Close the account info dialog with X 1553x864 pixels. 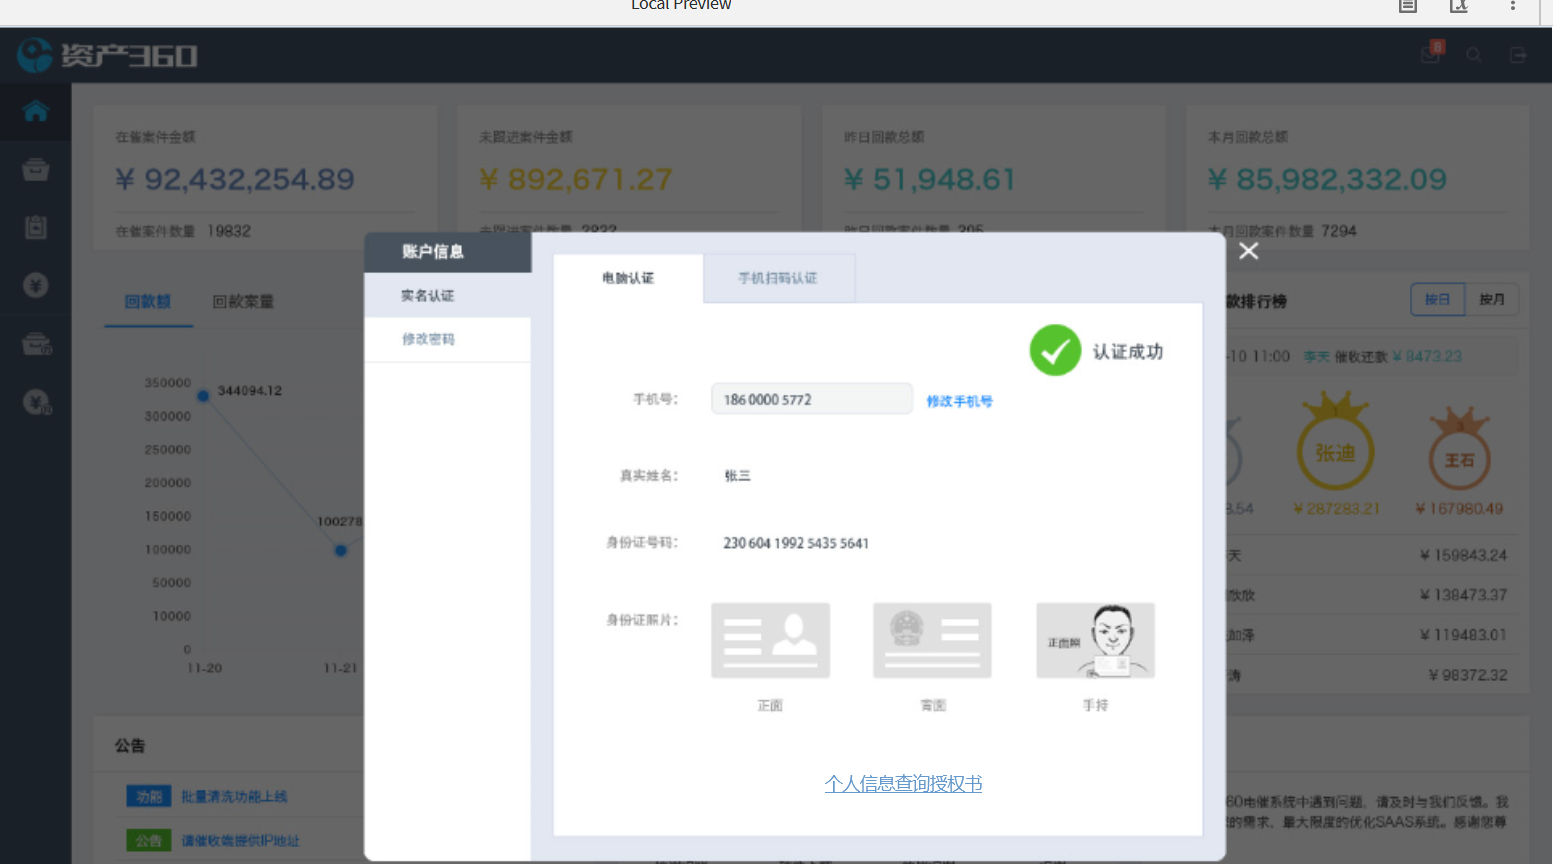pyautogui.click(x=1249, y=251)
